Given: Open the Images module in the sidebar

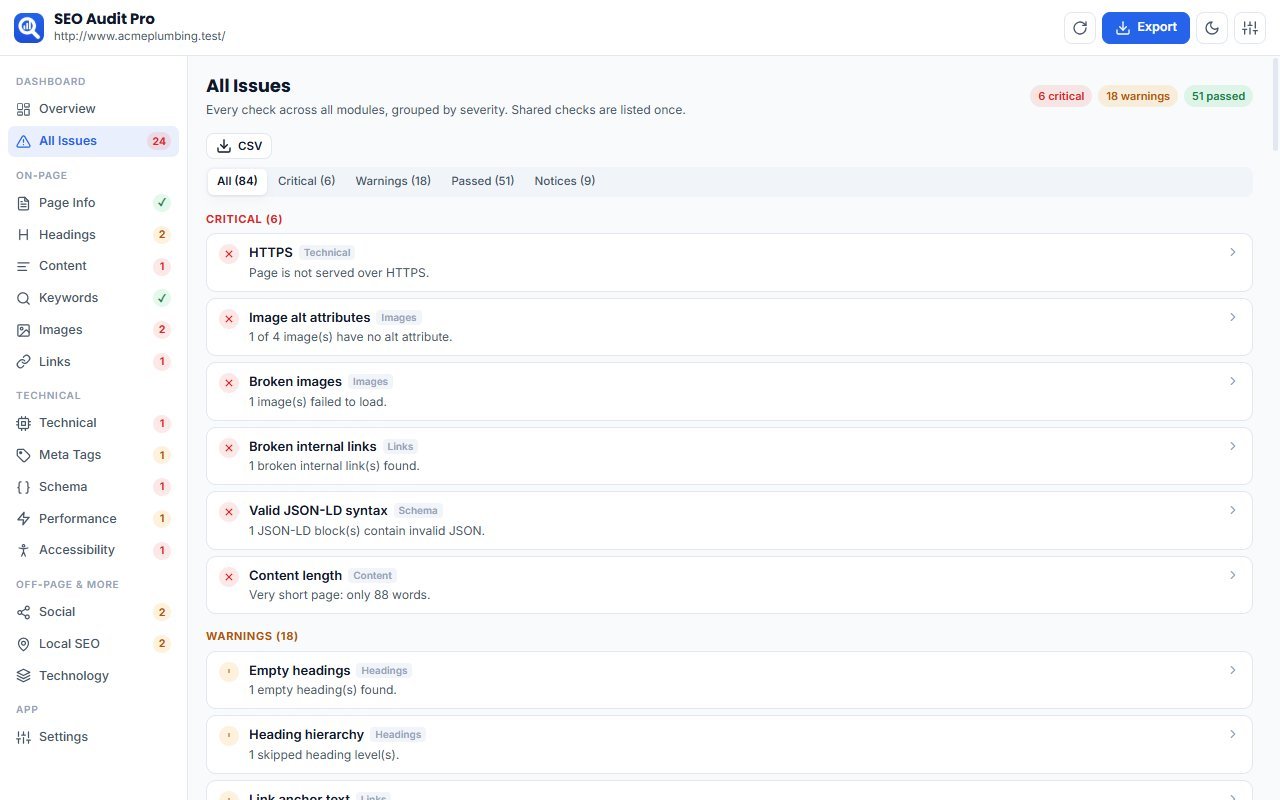Looking at the screenshot, I should click(93, 330).
